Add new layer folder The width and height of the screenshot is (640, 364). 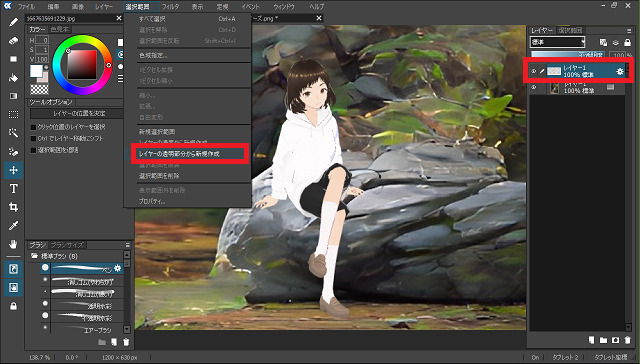click(x=603, y=340)
